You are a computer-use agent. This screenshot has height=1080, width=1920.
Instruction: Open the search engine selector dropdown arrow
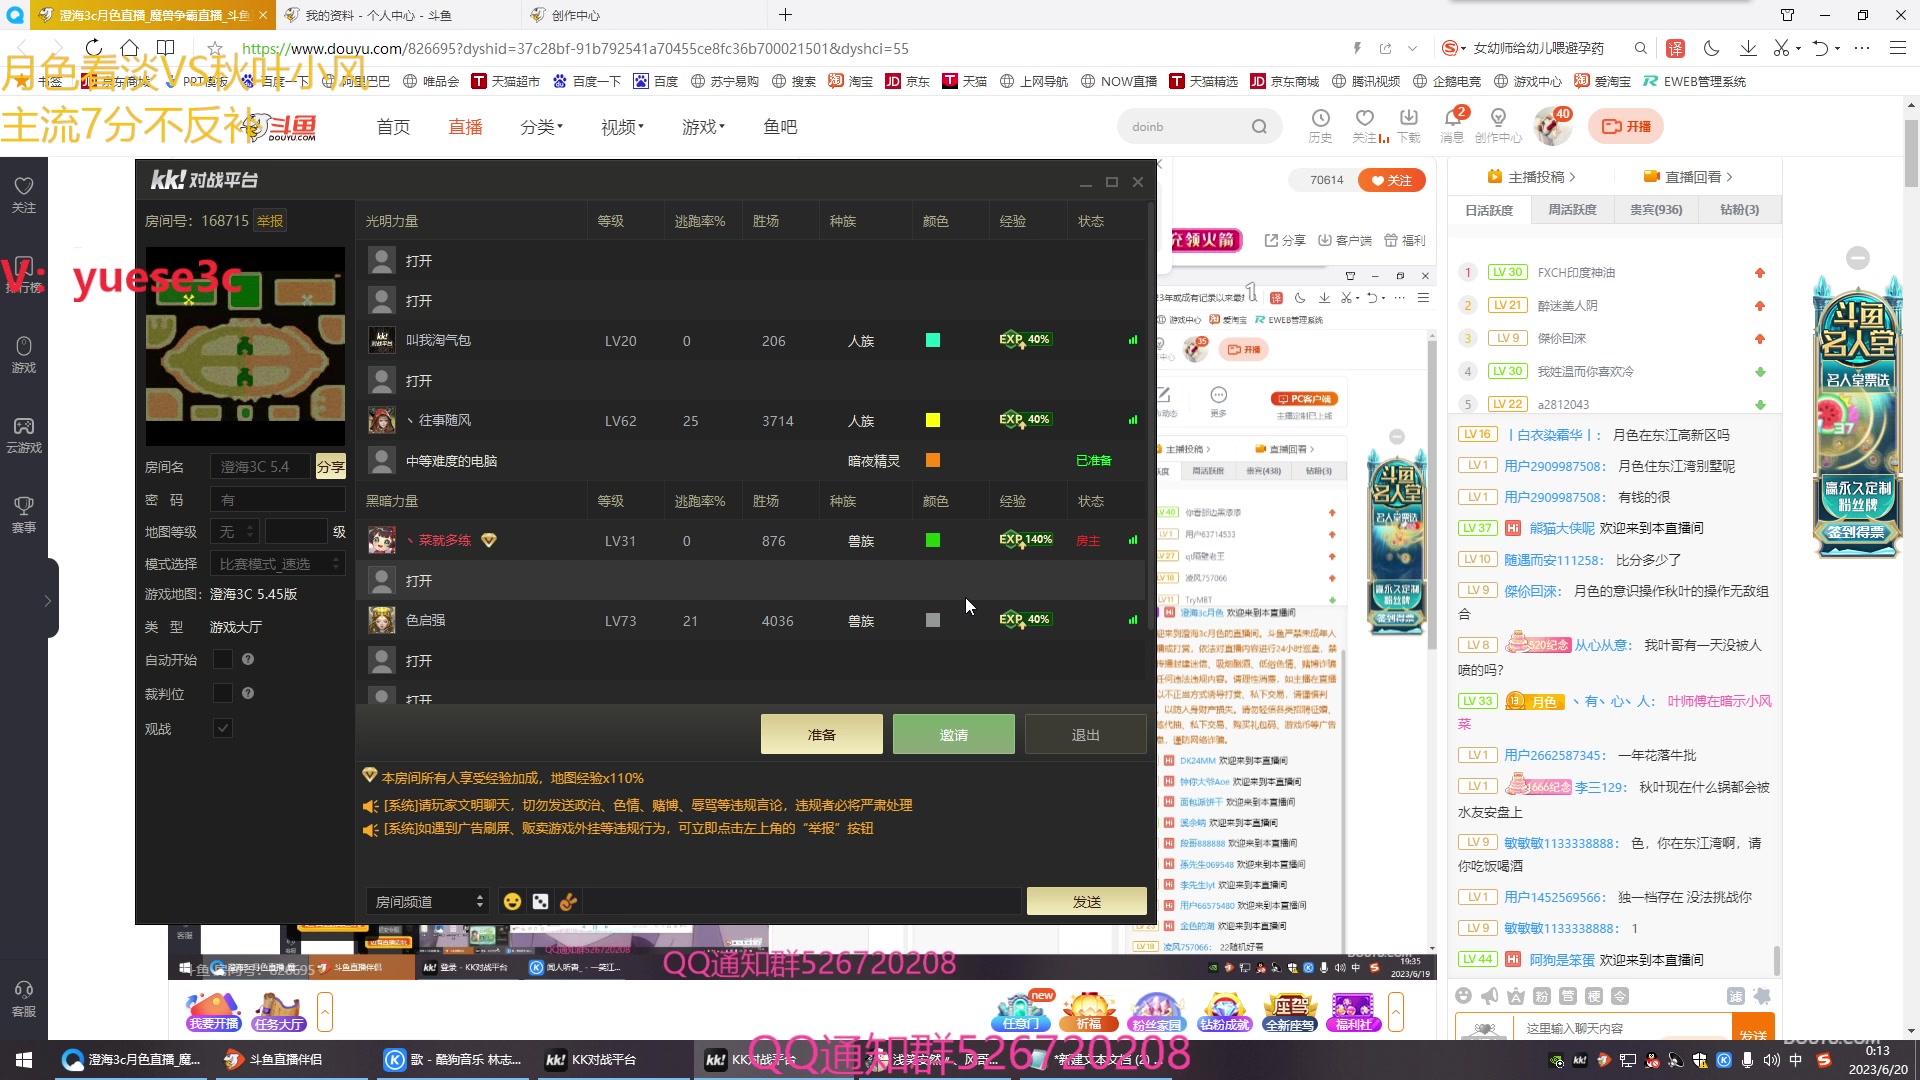1463,48
